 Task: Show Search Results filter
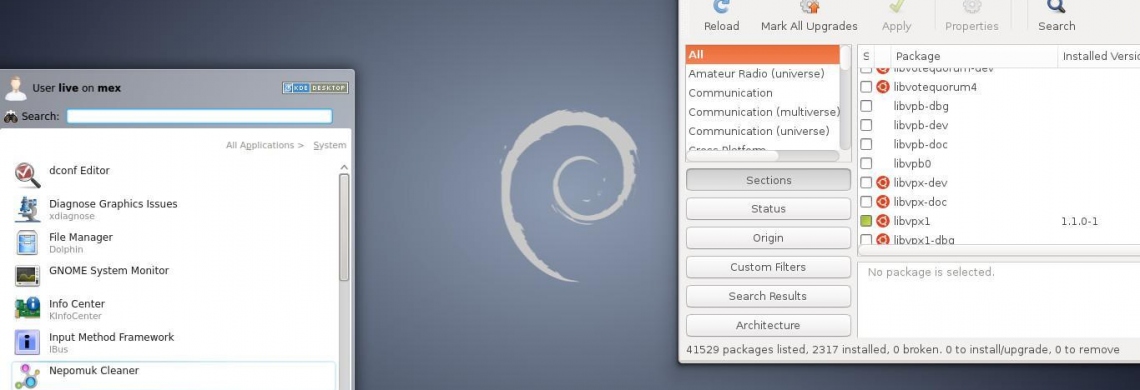tap(768, 296)
